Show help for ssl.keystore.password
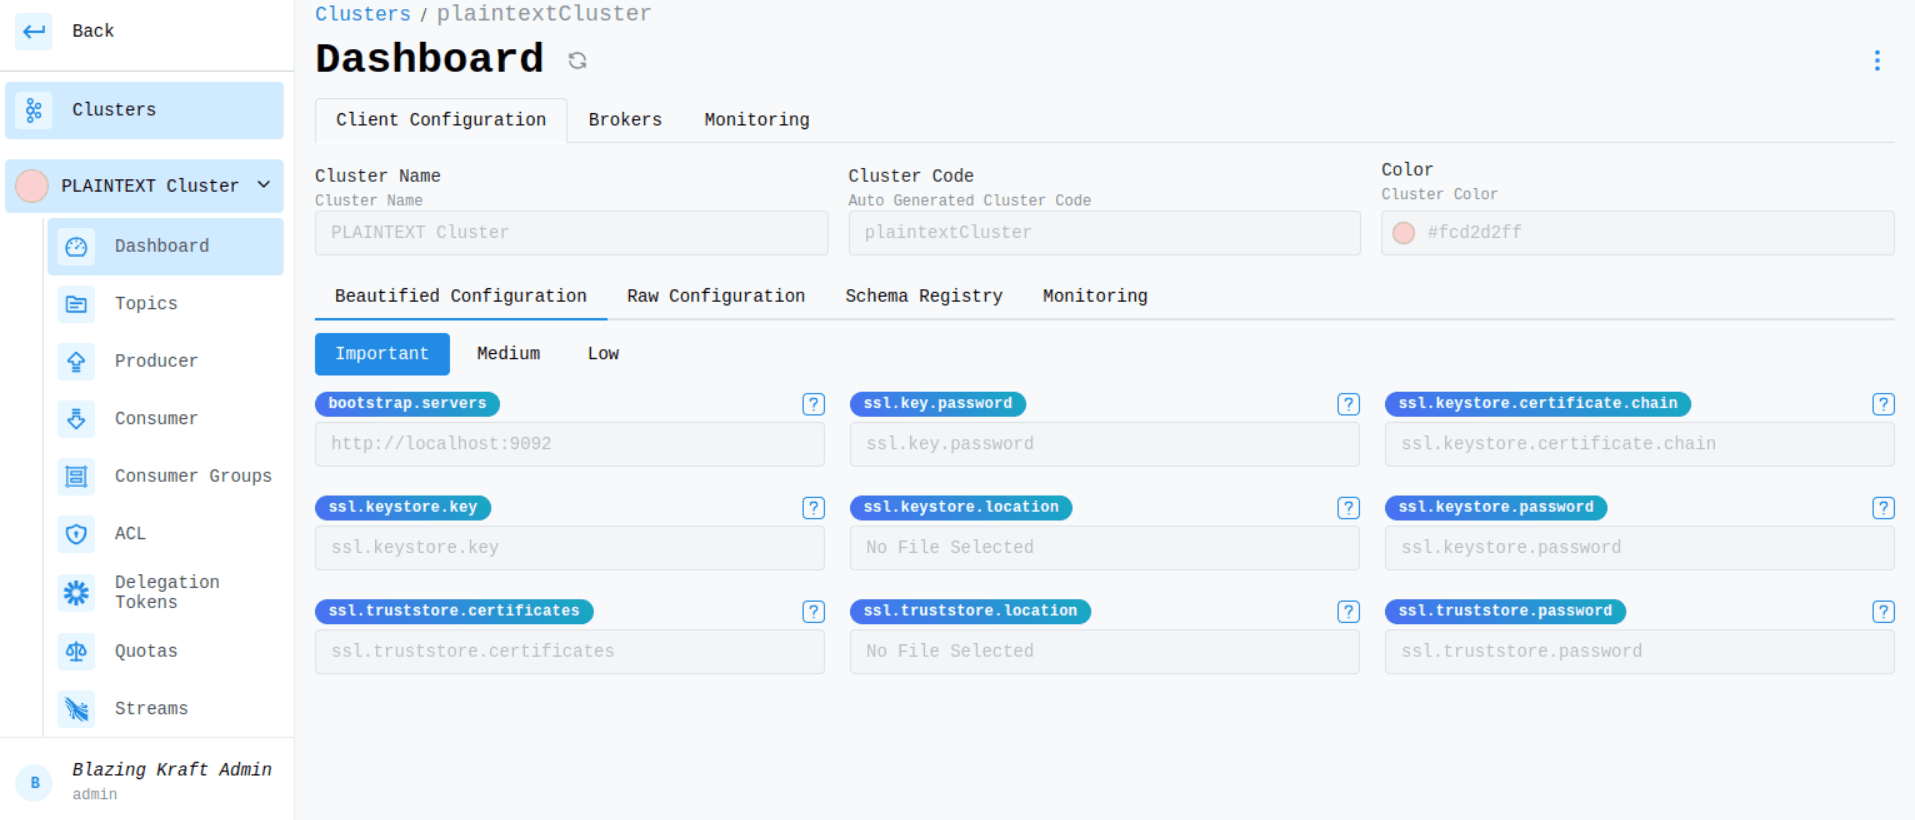The image size is (1915, 820). [1884, 508]
